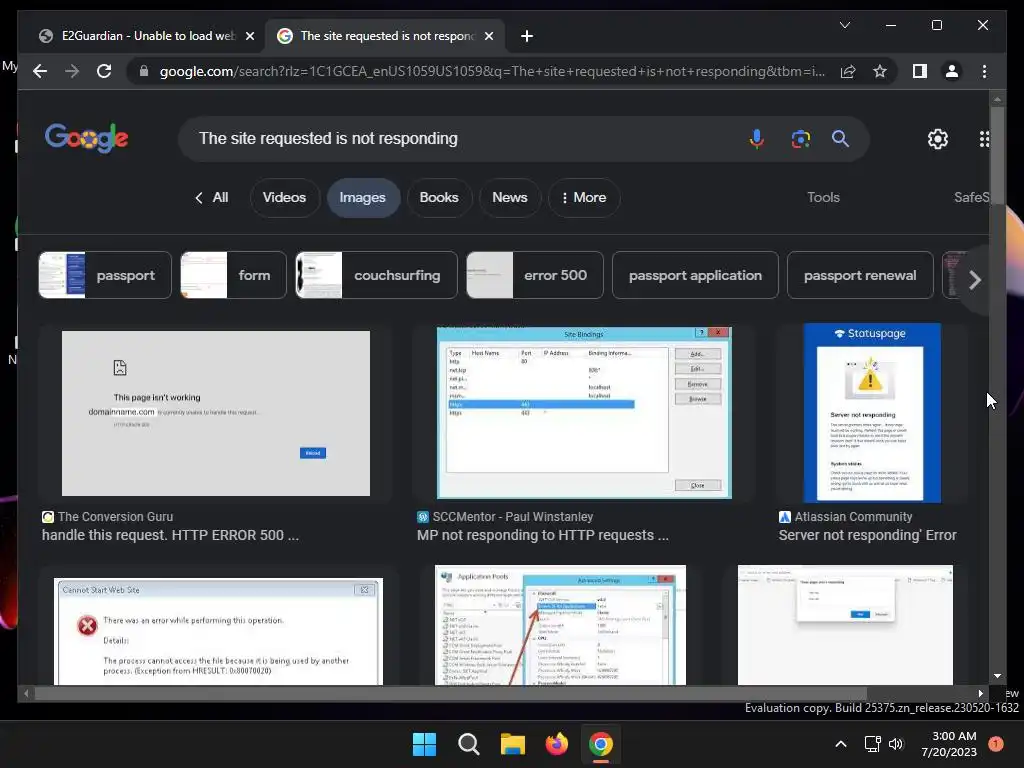1024x768 pixels.
Task: Start voice search with the microphone
Action: [x=756, y=138]
